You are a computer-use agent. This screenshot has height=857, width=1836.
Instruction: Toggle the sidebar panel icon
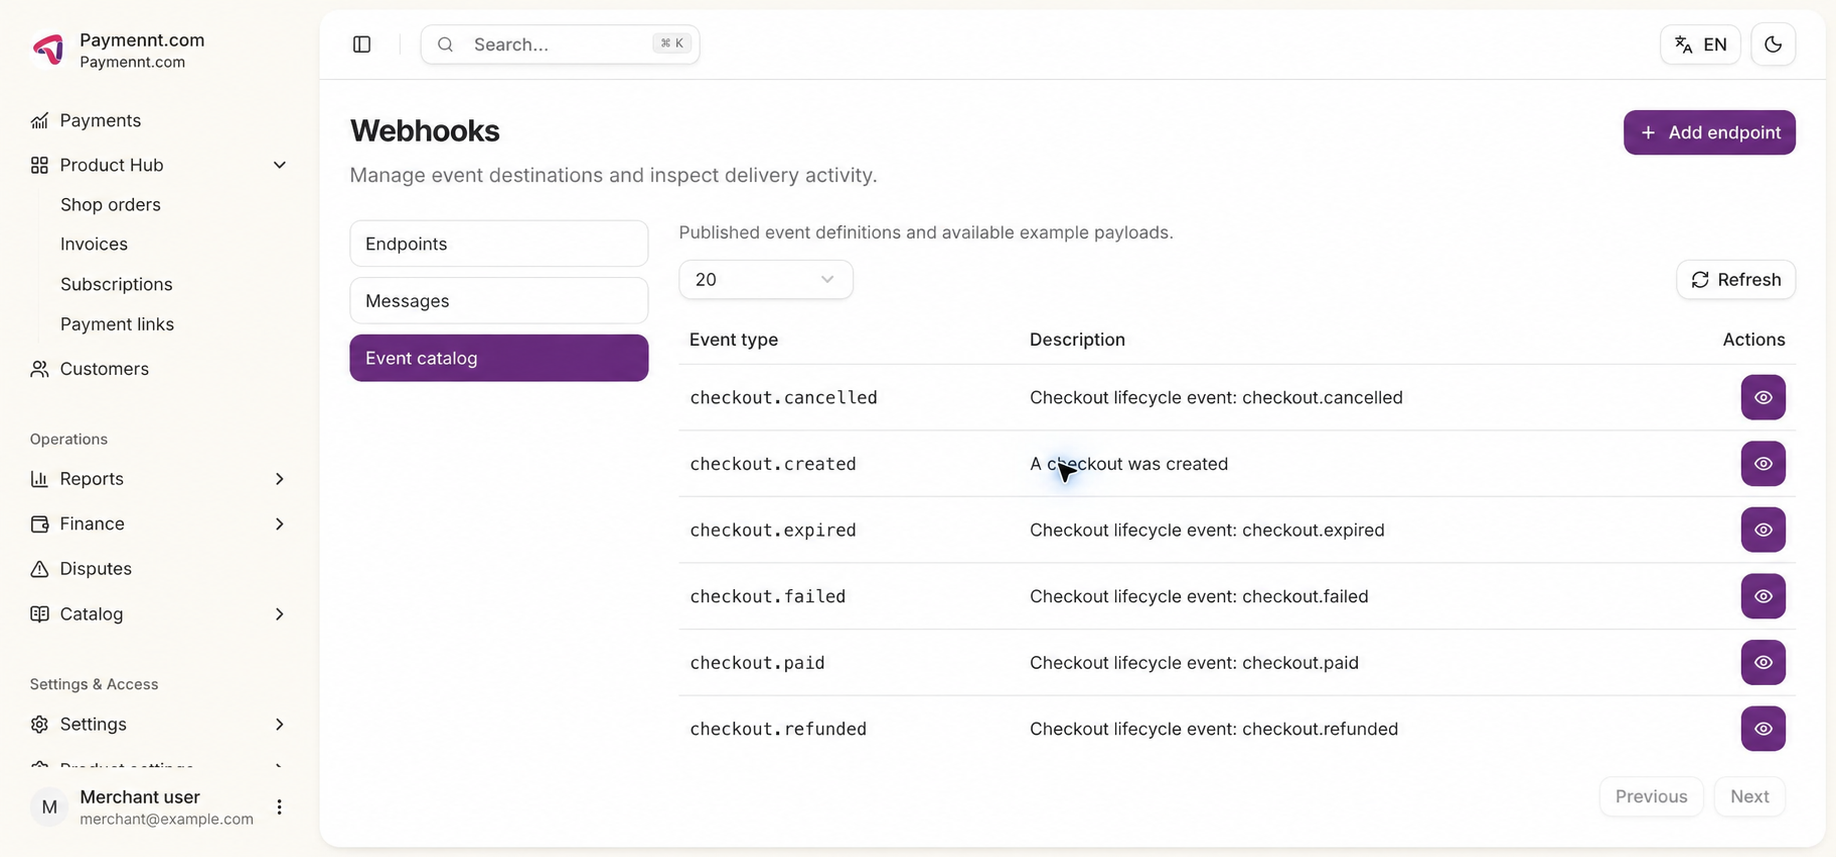[x=362, y=44]
